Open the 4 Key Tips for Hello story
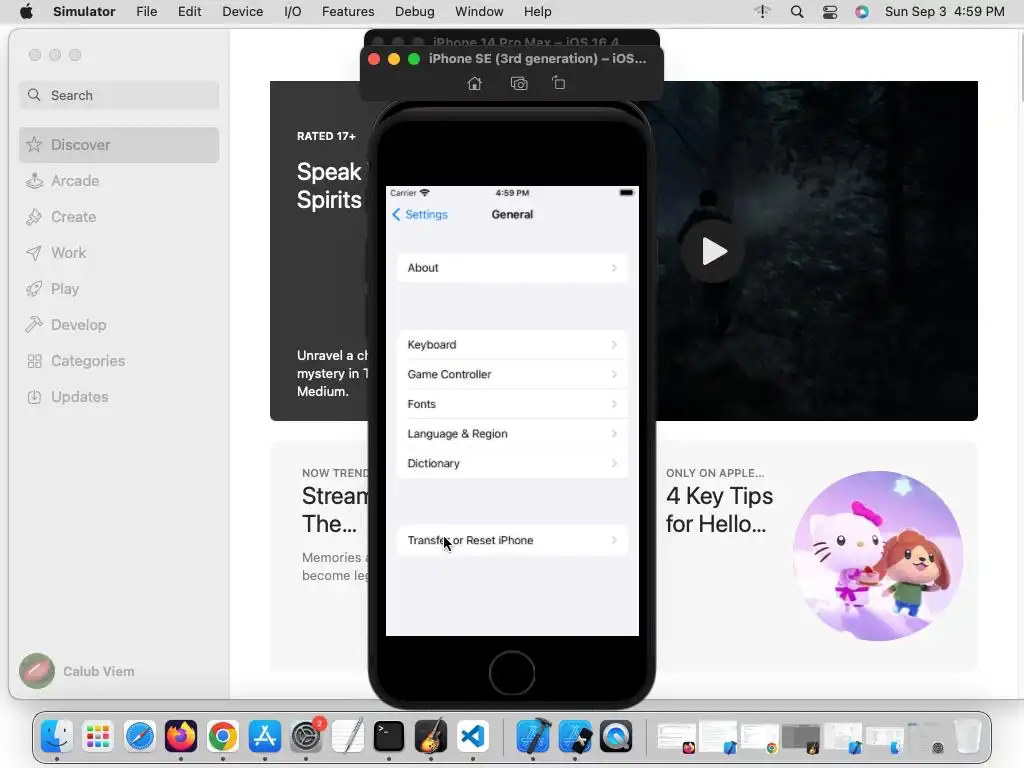Image resolution: width=1024 pixels, height=768 pixels. pos(719,510)
